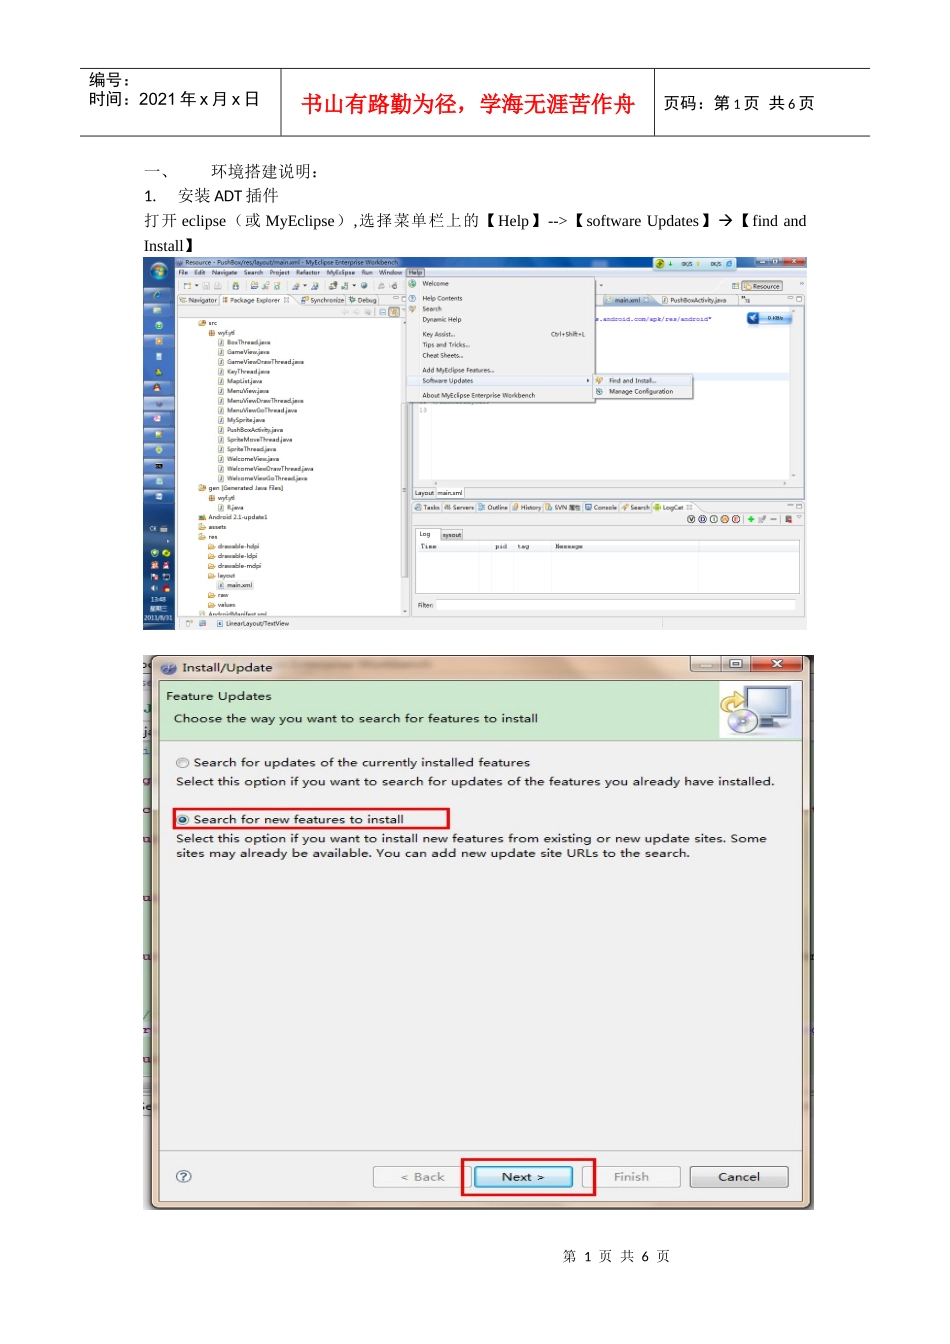Open the New wizard dropdown arrow
The height and width of the screenshot is (1344, 950).
[x=196, y=286]
